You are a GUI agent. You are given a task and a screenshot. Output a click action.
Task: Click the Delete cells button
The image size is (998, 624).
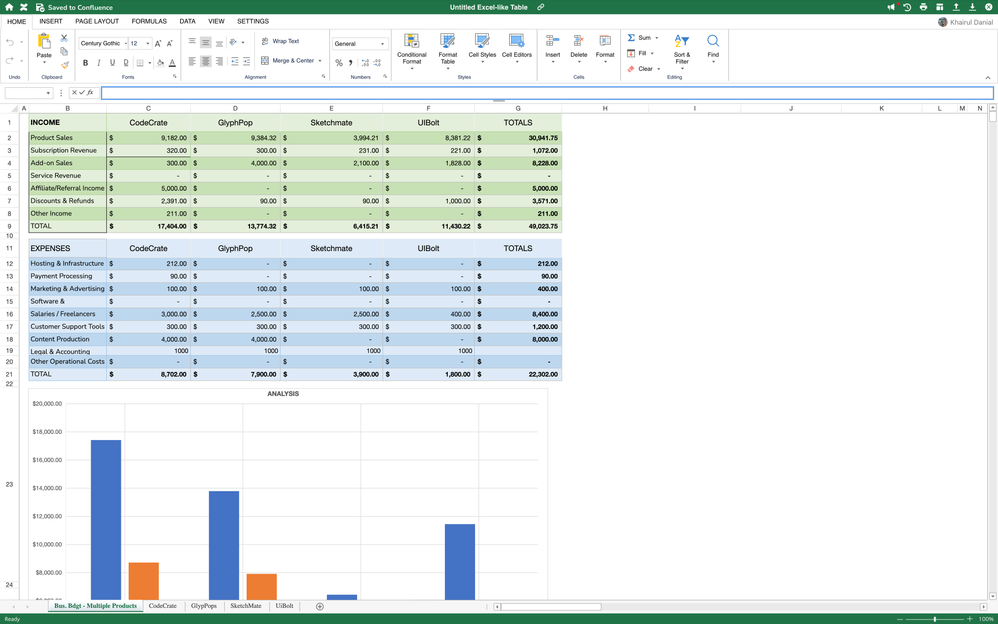click(579, 48)
